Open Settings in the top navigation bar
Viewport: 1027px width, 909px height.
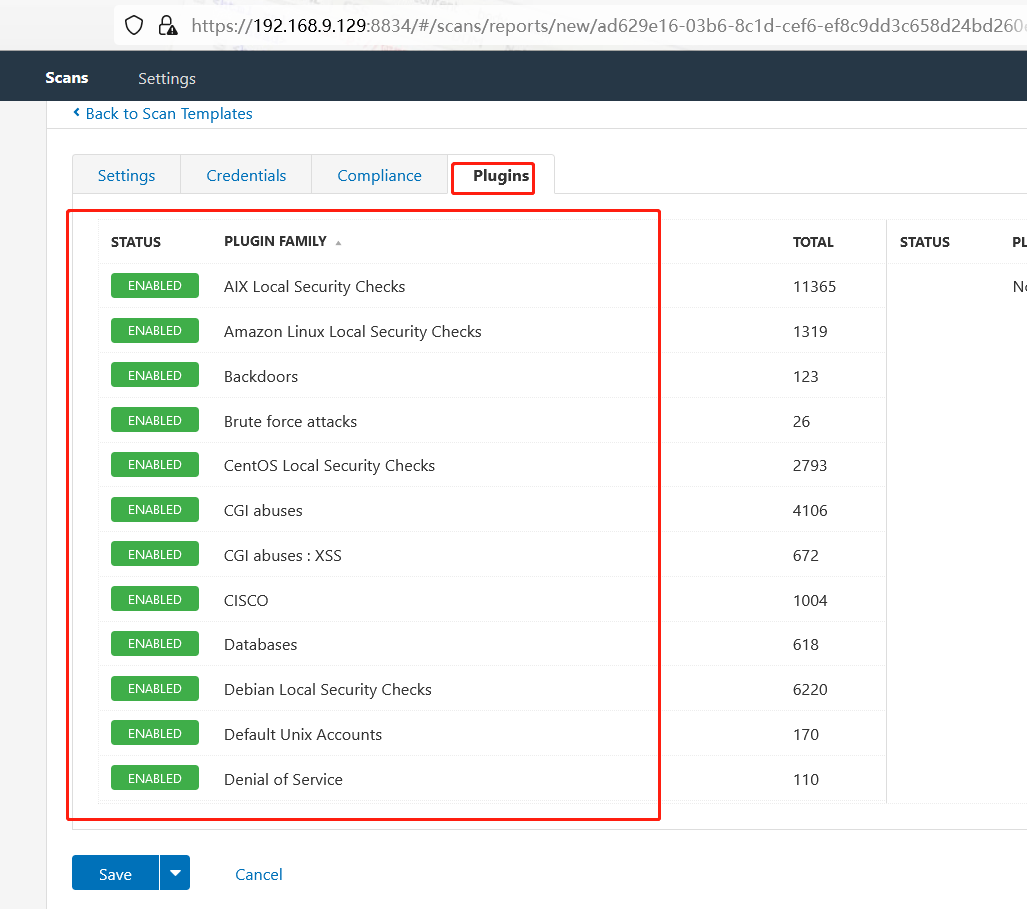[167, 79]
